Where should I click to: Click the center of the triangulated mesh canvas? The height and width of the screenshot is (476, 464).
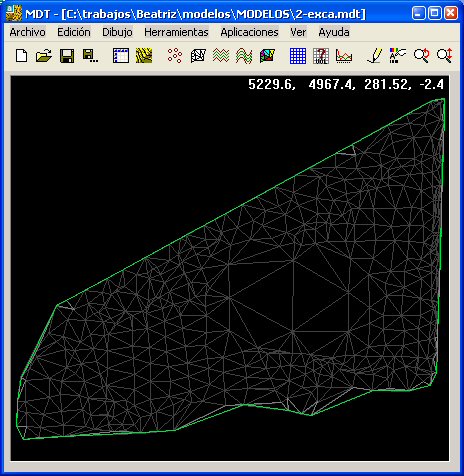coord(230,269)
